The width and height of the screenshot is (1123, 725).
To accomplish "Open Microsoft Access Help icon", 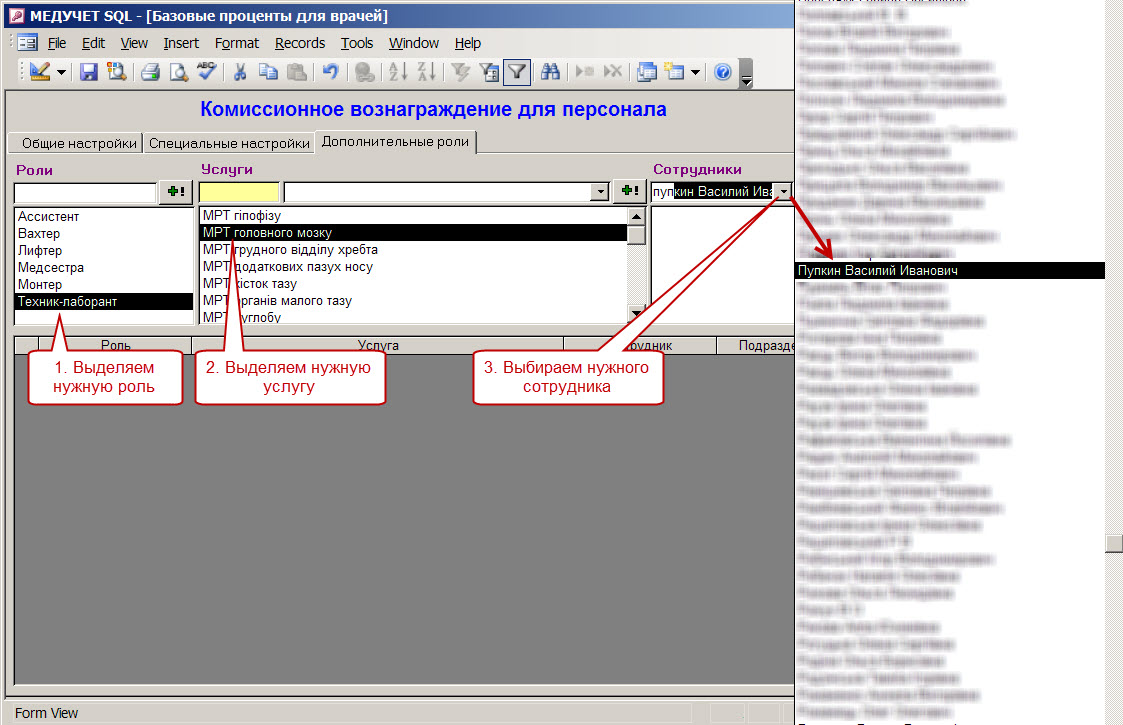I will coord(723,72).
